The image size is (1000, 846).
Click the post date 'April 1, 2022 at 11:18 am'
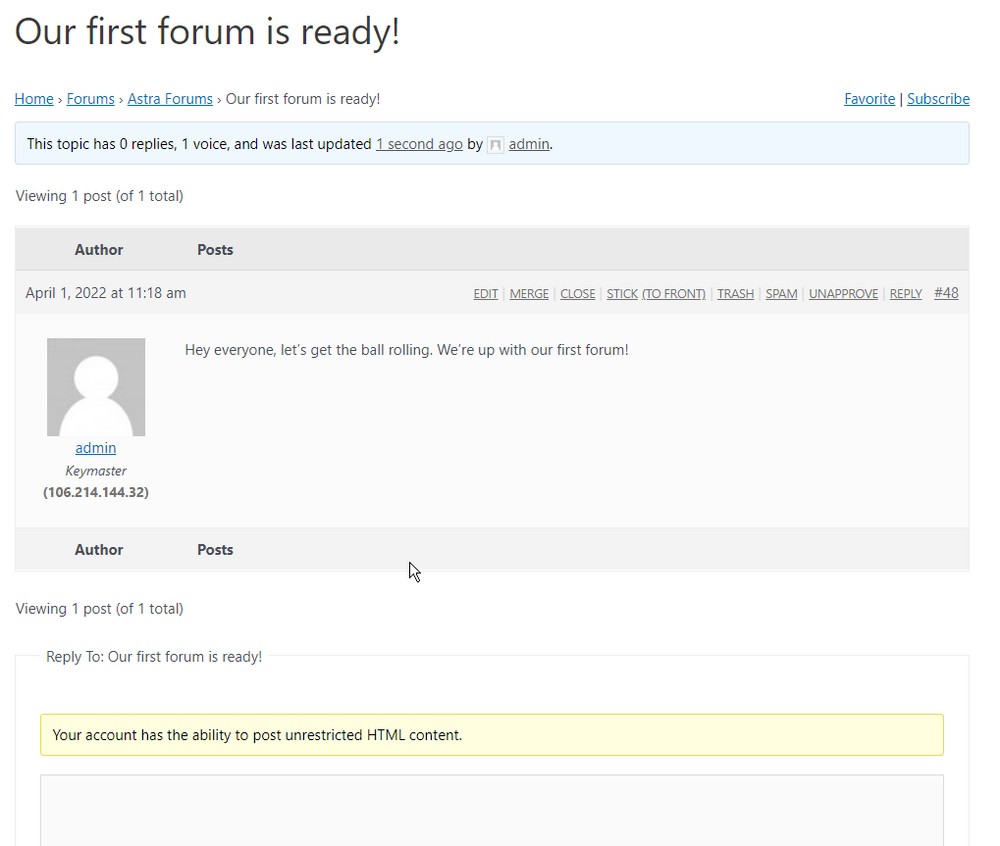(x=106, y=293)
